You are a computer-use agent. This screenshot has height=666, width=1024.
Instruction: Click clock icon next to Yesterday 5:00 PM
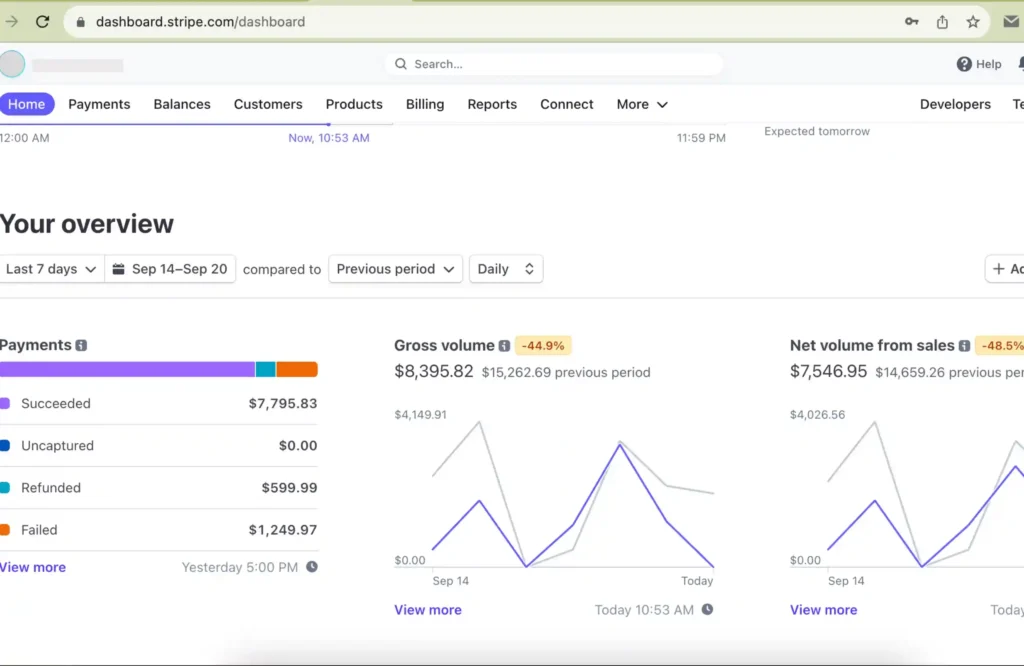[312, 567]
